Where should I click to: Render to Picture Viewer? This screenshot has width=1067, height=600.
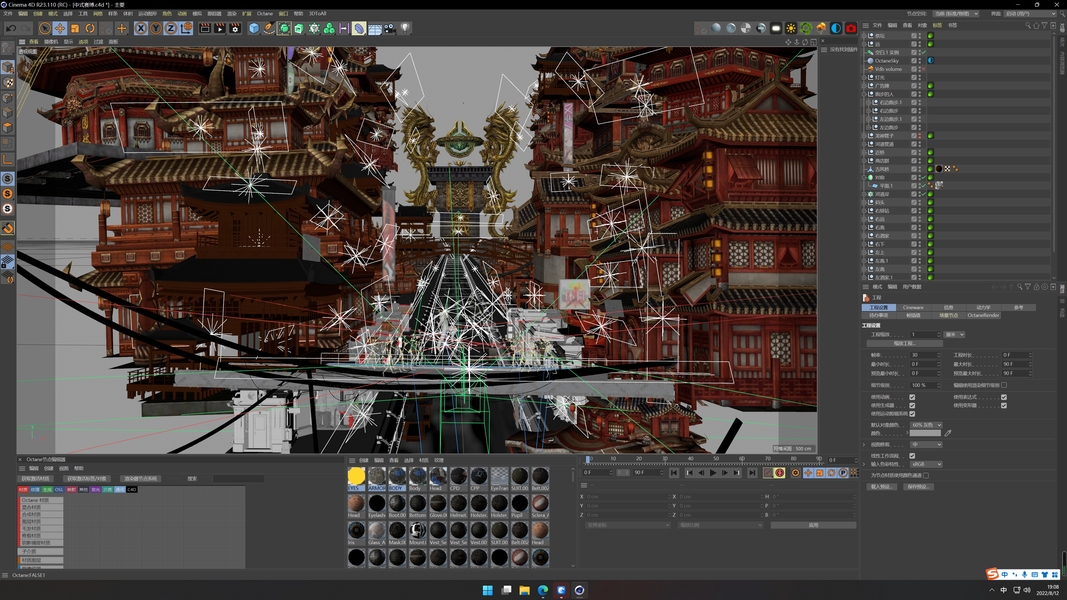(220, 28)
